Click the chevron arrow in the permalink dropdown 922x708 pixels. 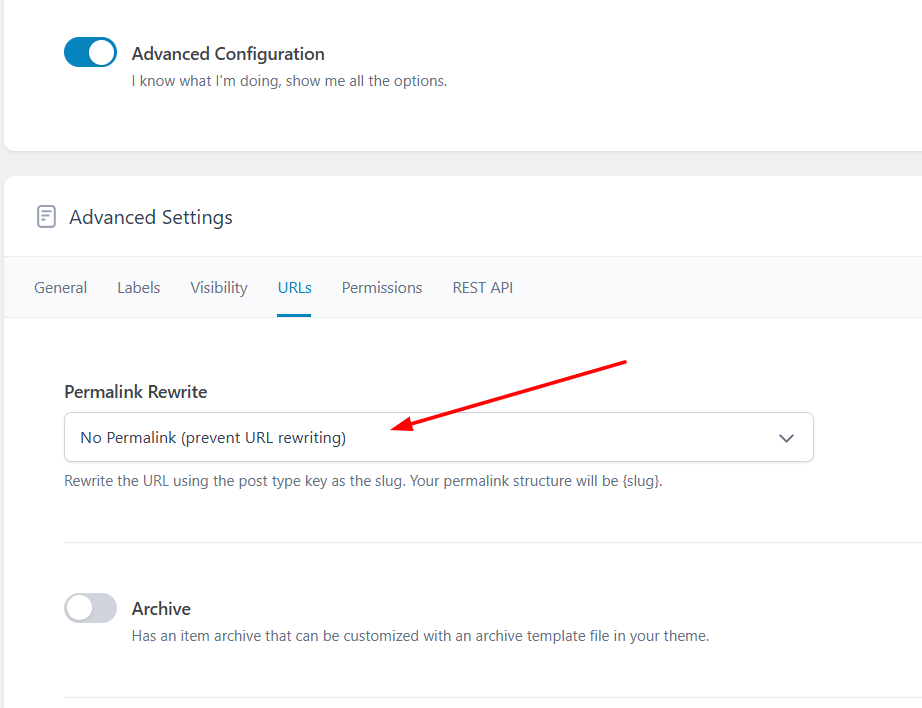point(786,438)
